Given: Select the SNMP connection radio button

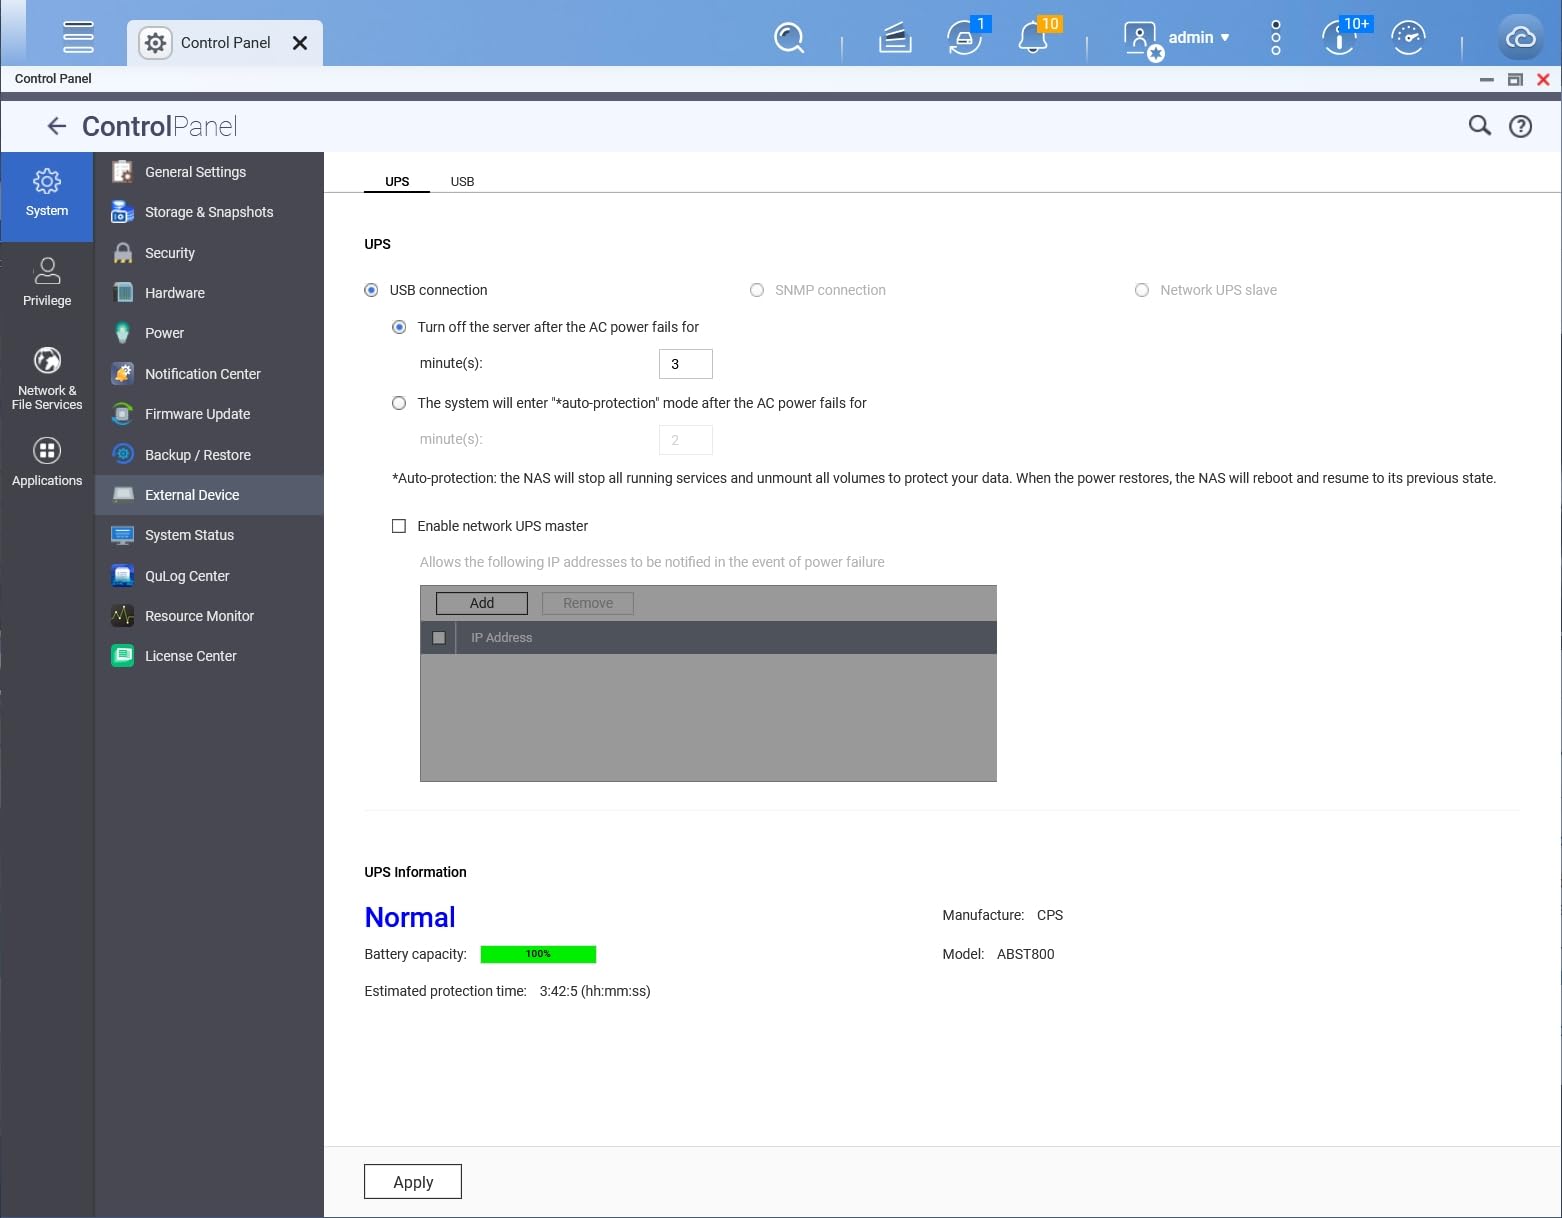Looking at the screenshot, I should [757, 290].
